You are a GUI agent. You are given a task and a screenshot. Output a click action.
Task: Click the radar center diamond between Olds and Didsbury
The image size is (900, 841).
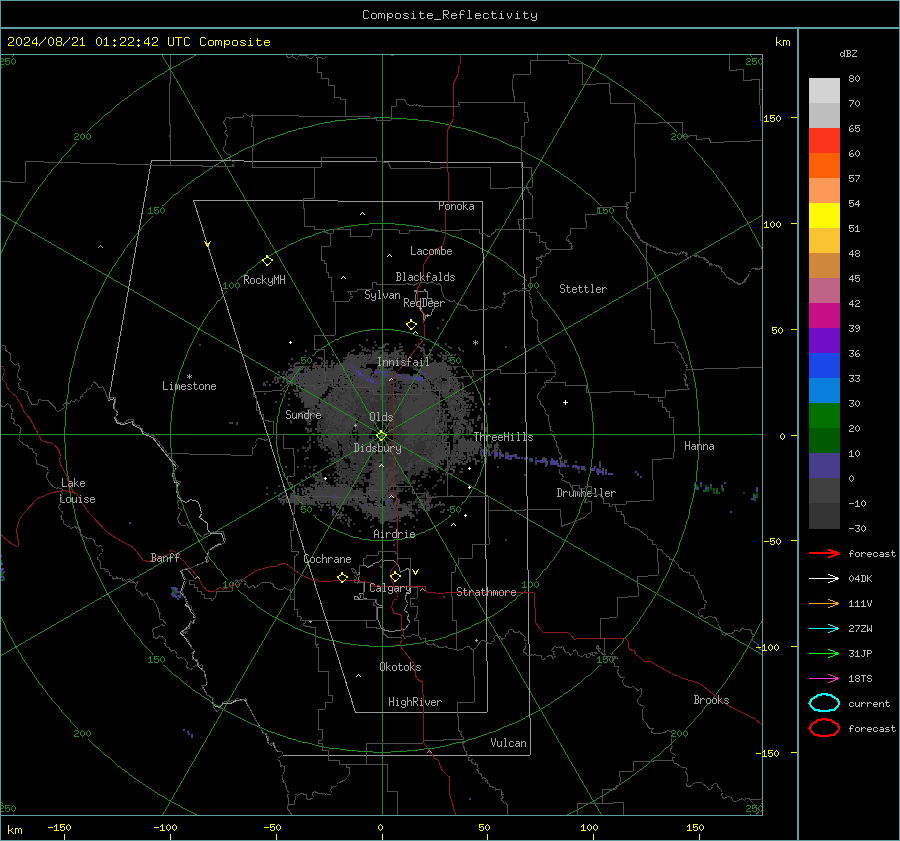(x=381, y=436)
